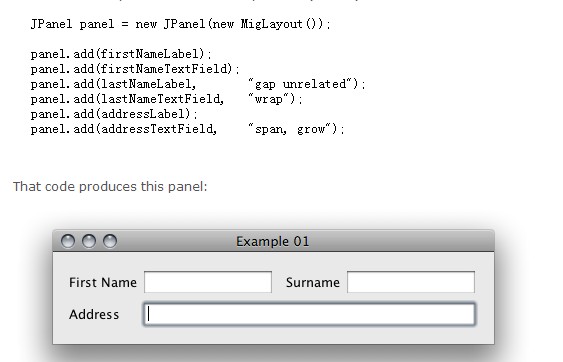Zoom the Example 01 window
The height and width of the screenshot is (362, 563).
110,241
